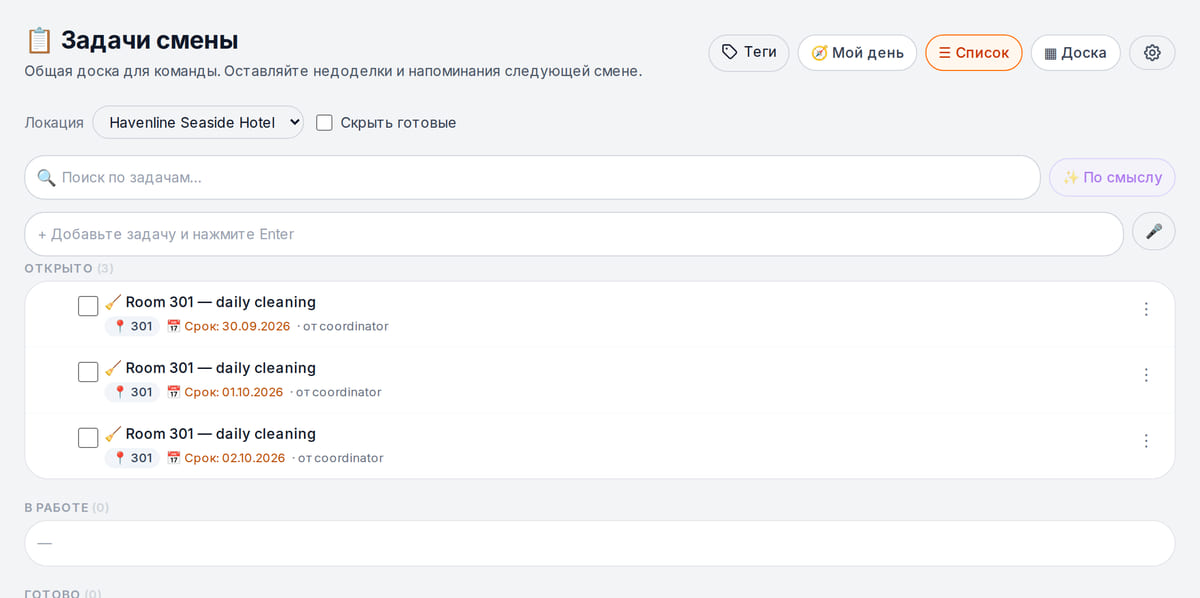
Task: Mark task due 30.09.2026 as done
Action: pos(88,306)
